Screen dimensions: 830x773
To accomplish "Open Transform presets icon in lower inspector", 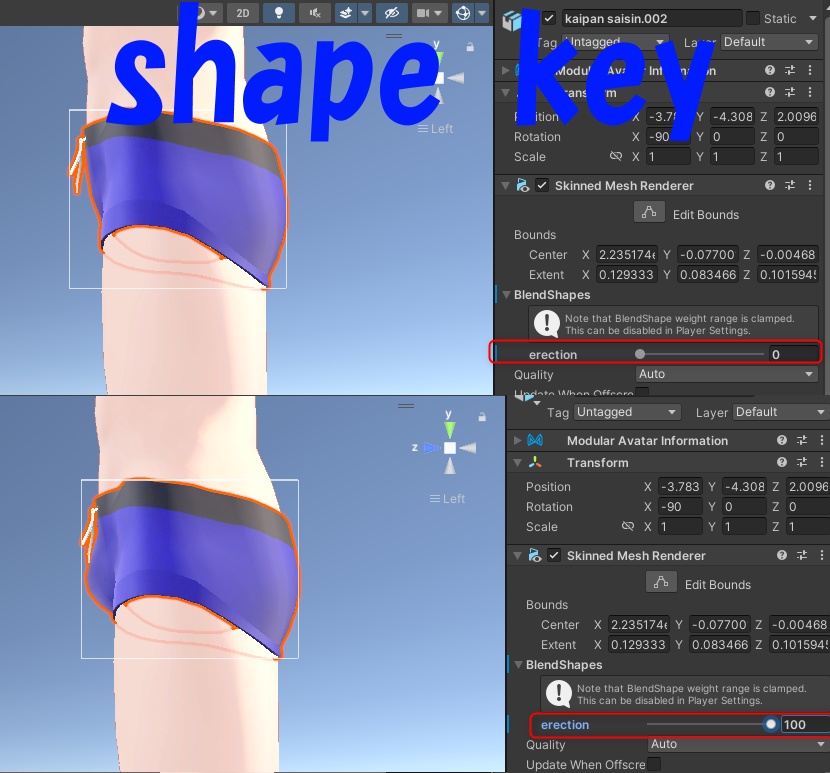I will point(802,462).
